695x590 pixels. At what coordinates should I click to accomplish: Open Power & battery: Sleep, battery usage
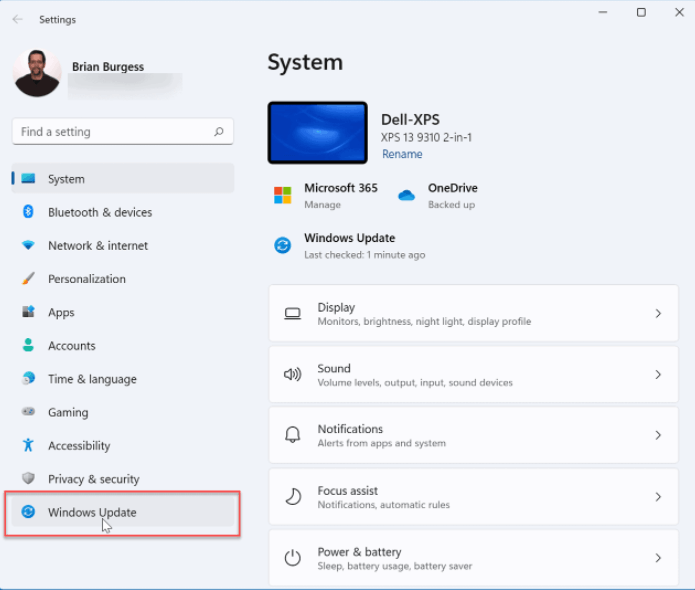473,558
